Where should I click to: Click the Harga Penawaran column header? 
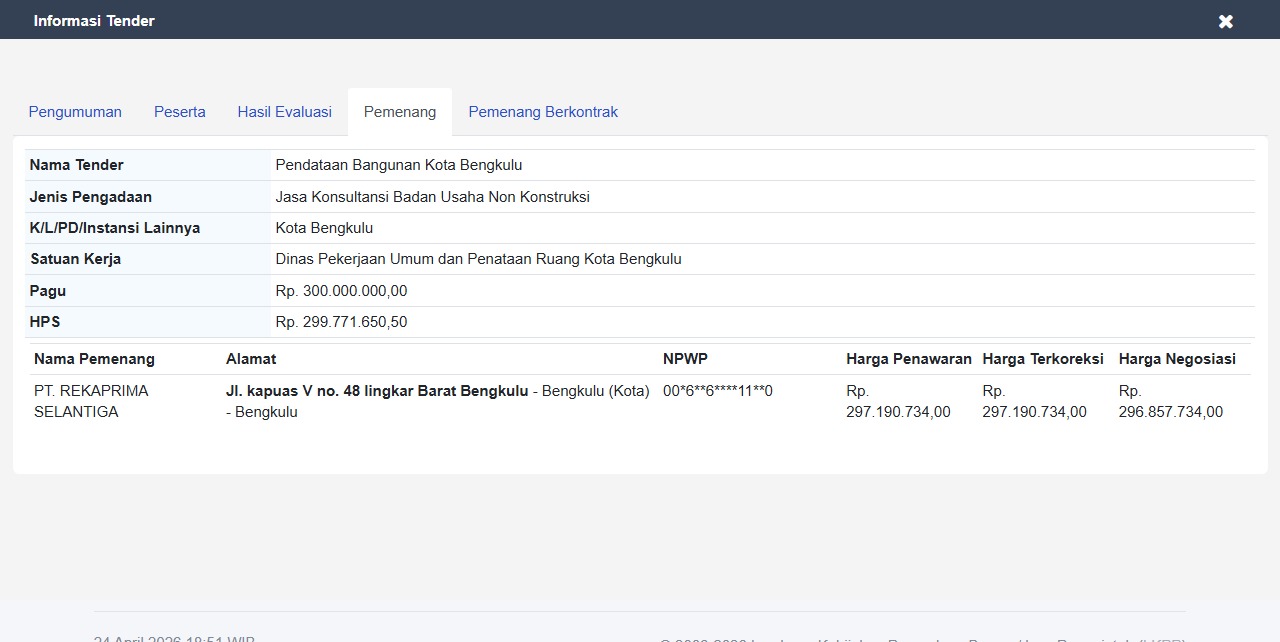coord(909,359)
